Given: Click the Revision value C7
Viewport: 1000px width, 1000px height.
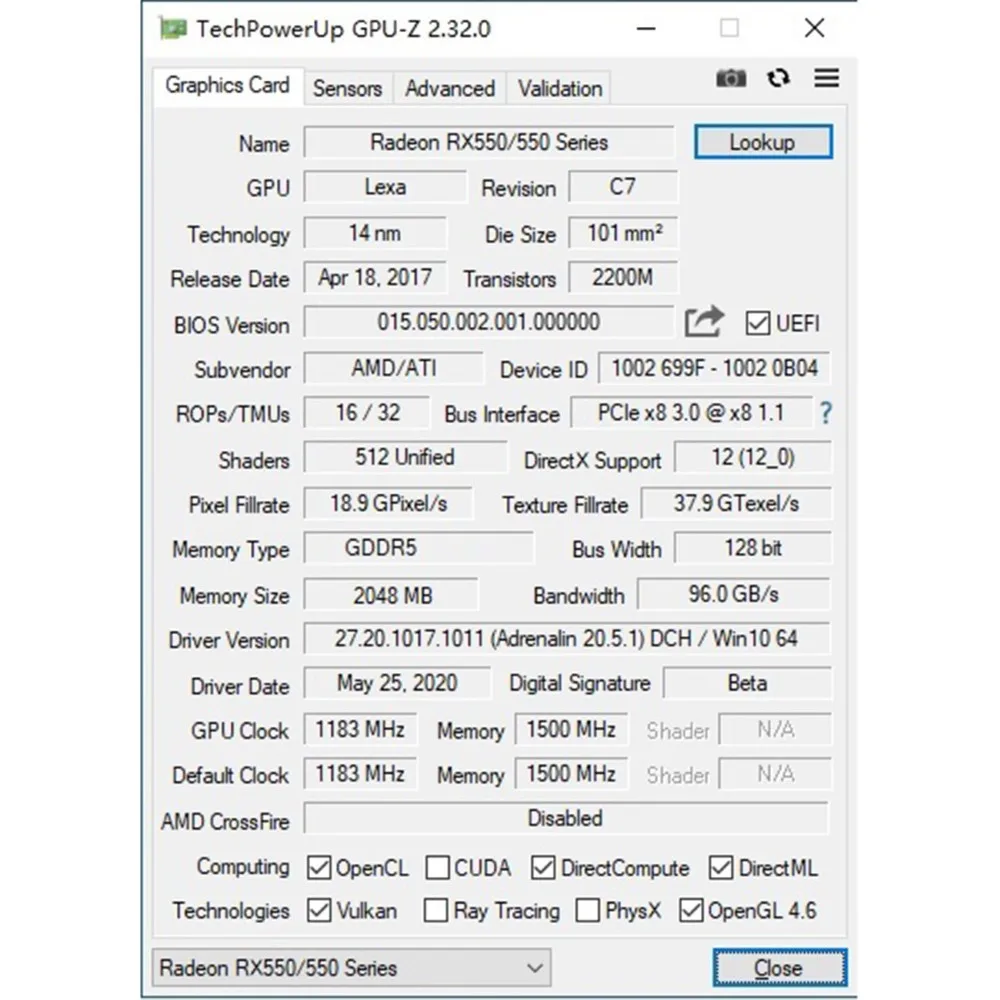Looking at the screenshot, I should click(622, 187).
